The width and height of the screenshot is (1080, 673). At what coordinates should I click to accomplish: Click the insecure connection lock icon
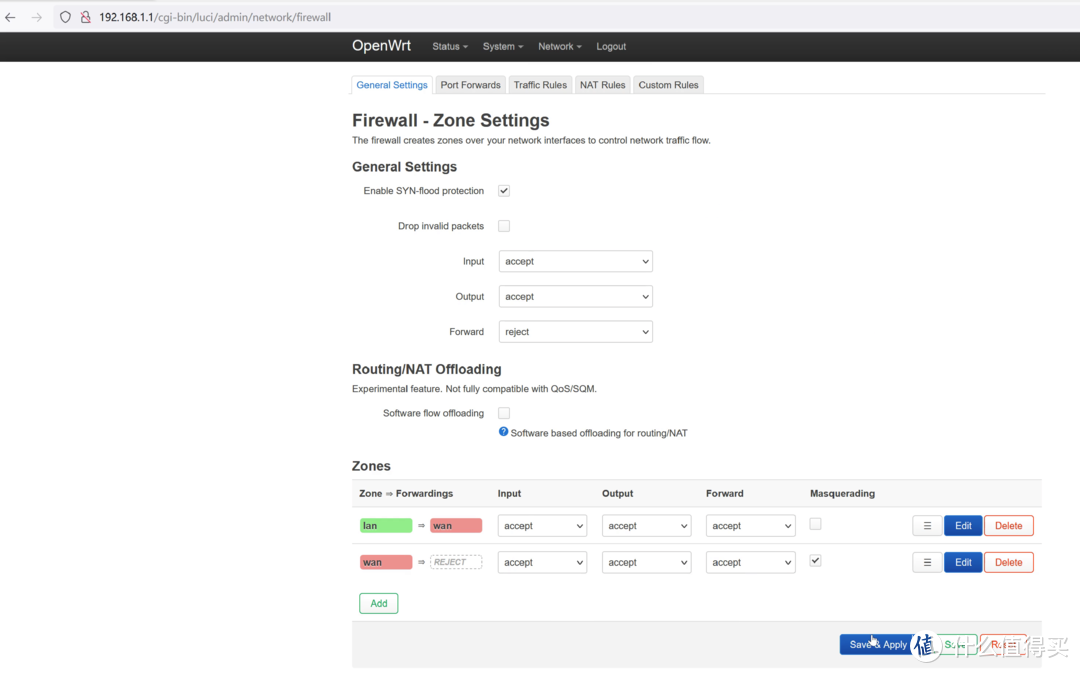(85, 17)
